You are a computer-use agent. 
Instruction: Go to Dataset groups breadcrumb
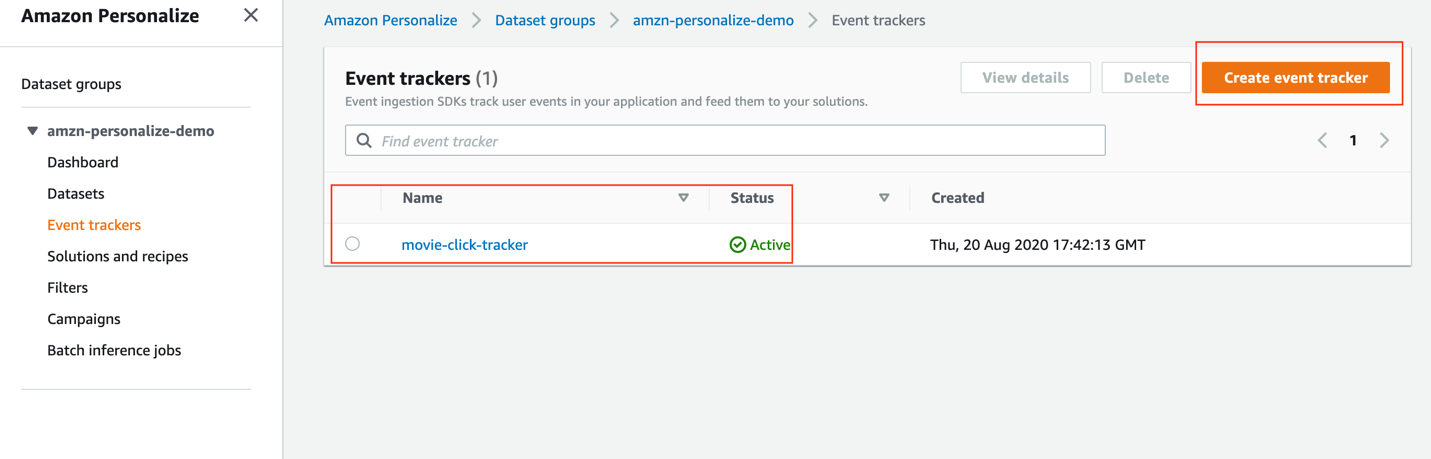pyautogui.click(x=545, y=20)
